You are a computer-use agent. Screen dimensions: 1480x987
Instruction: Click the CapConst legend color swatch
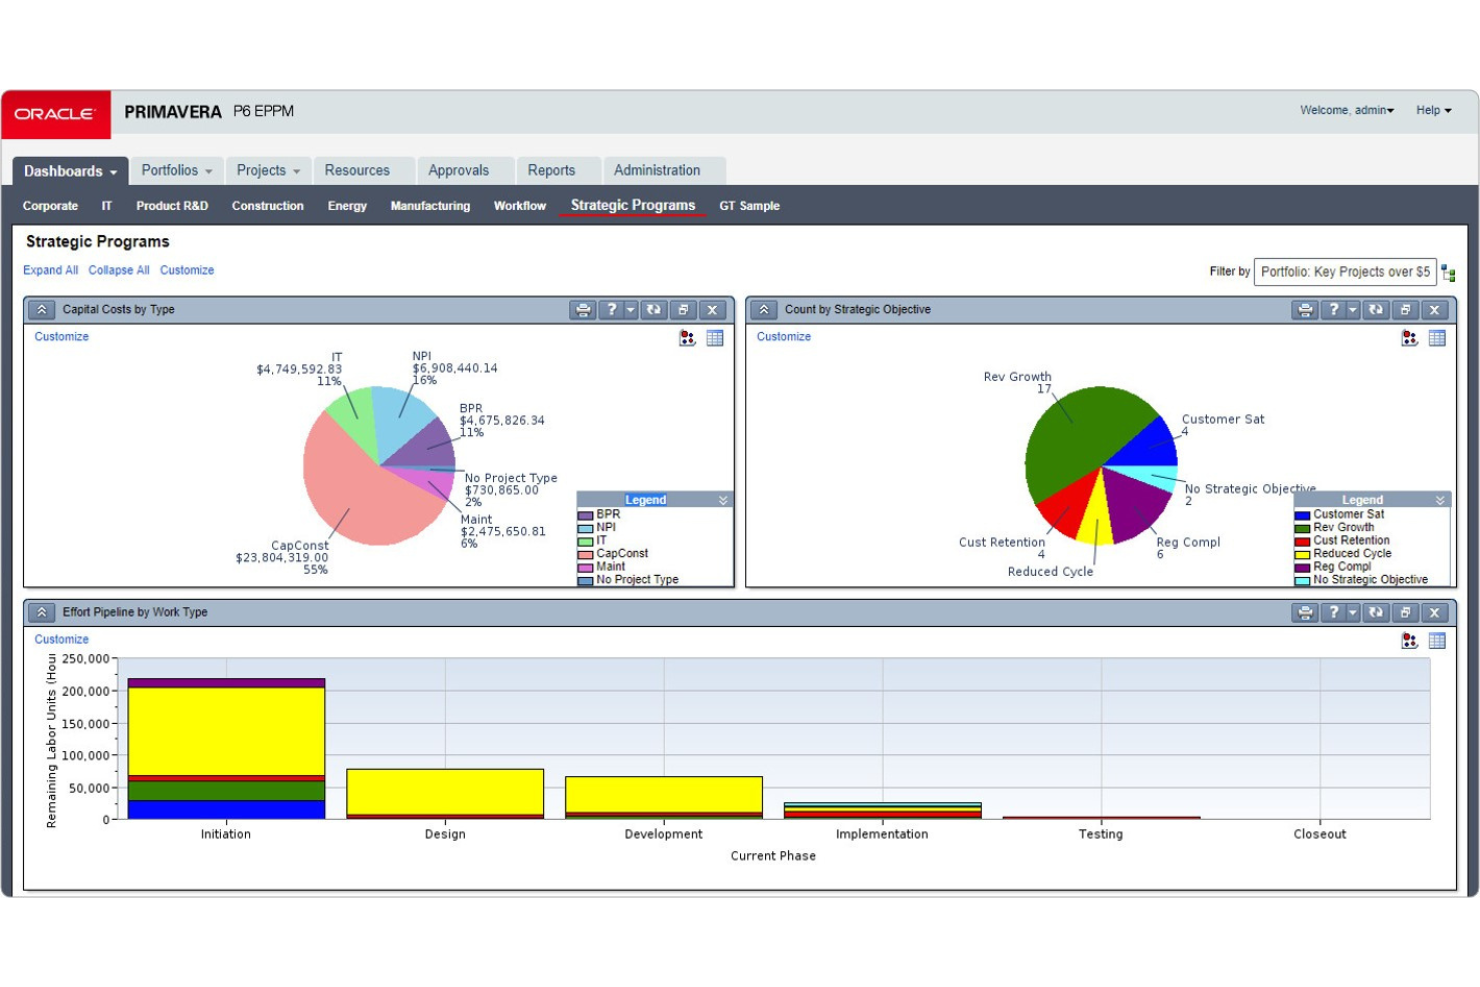click(585, 554)
